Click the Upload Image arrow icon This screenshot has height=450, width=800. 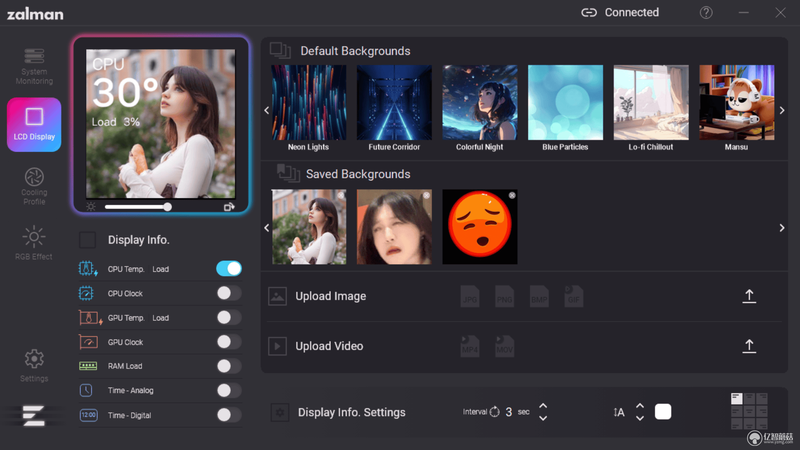tap(749, 296)
